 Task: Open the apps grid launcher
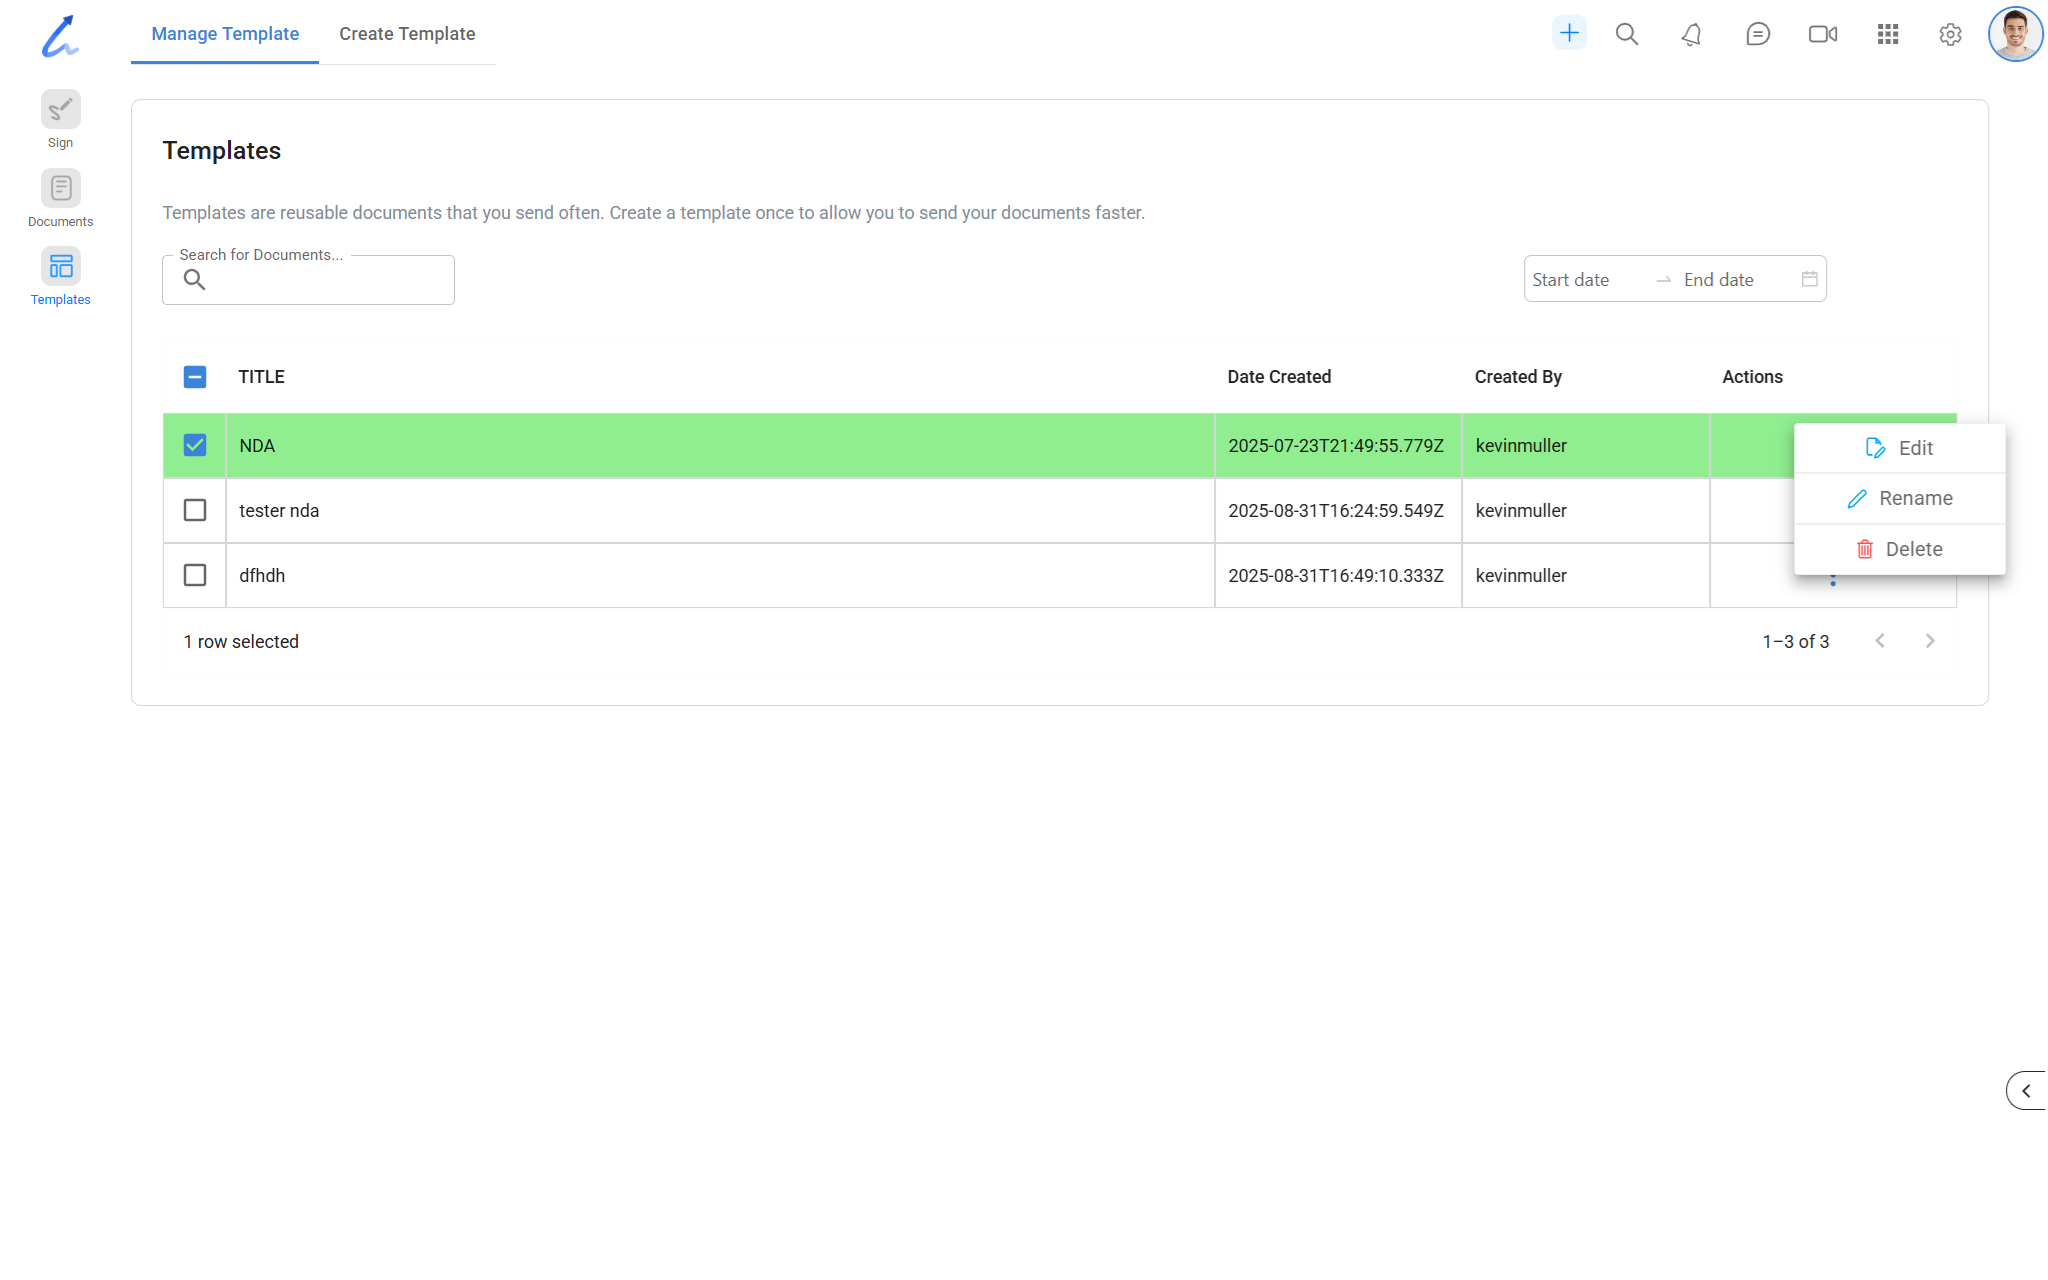[1887, 35]
